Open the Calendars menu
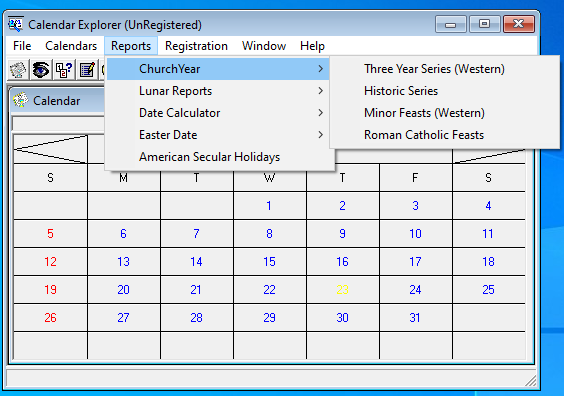 pyautogui.click(x=71, y=46)
